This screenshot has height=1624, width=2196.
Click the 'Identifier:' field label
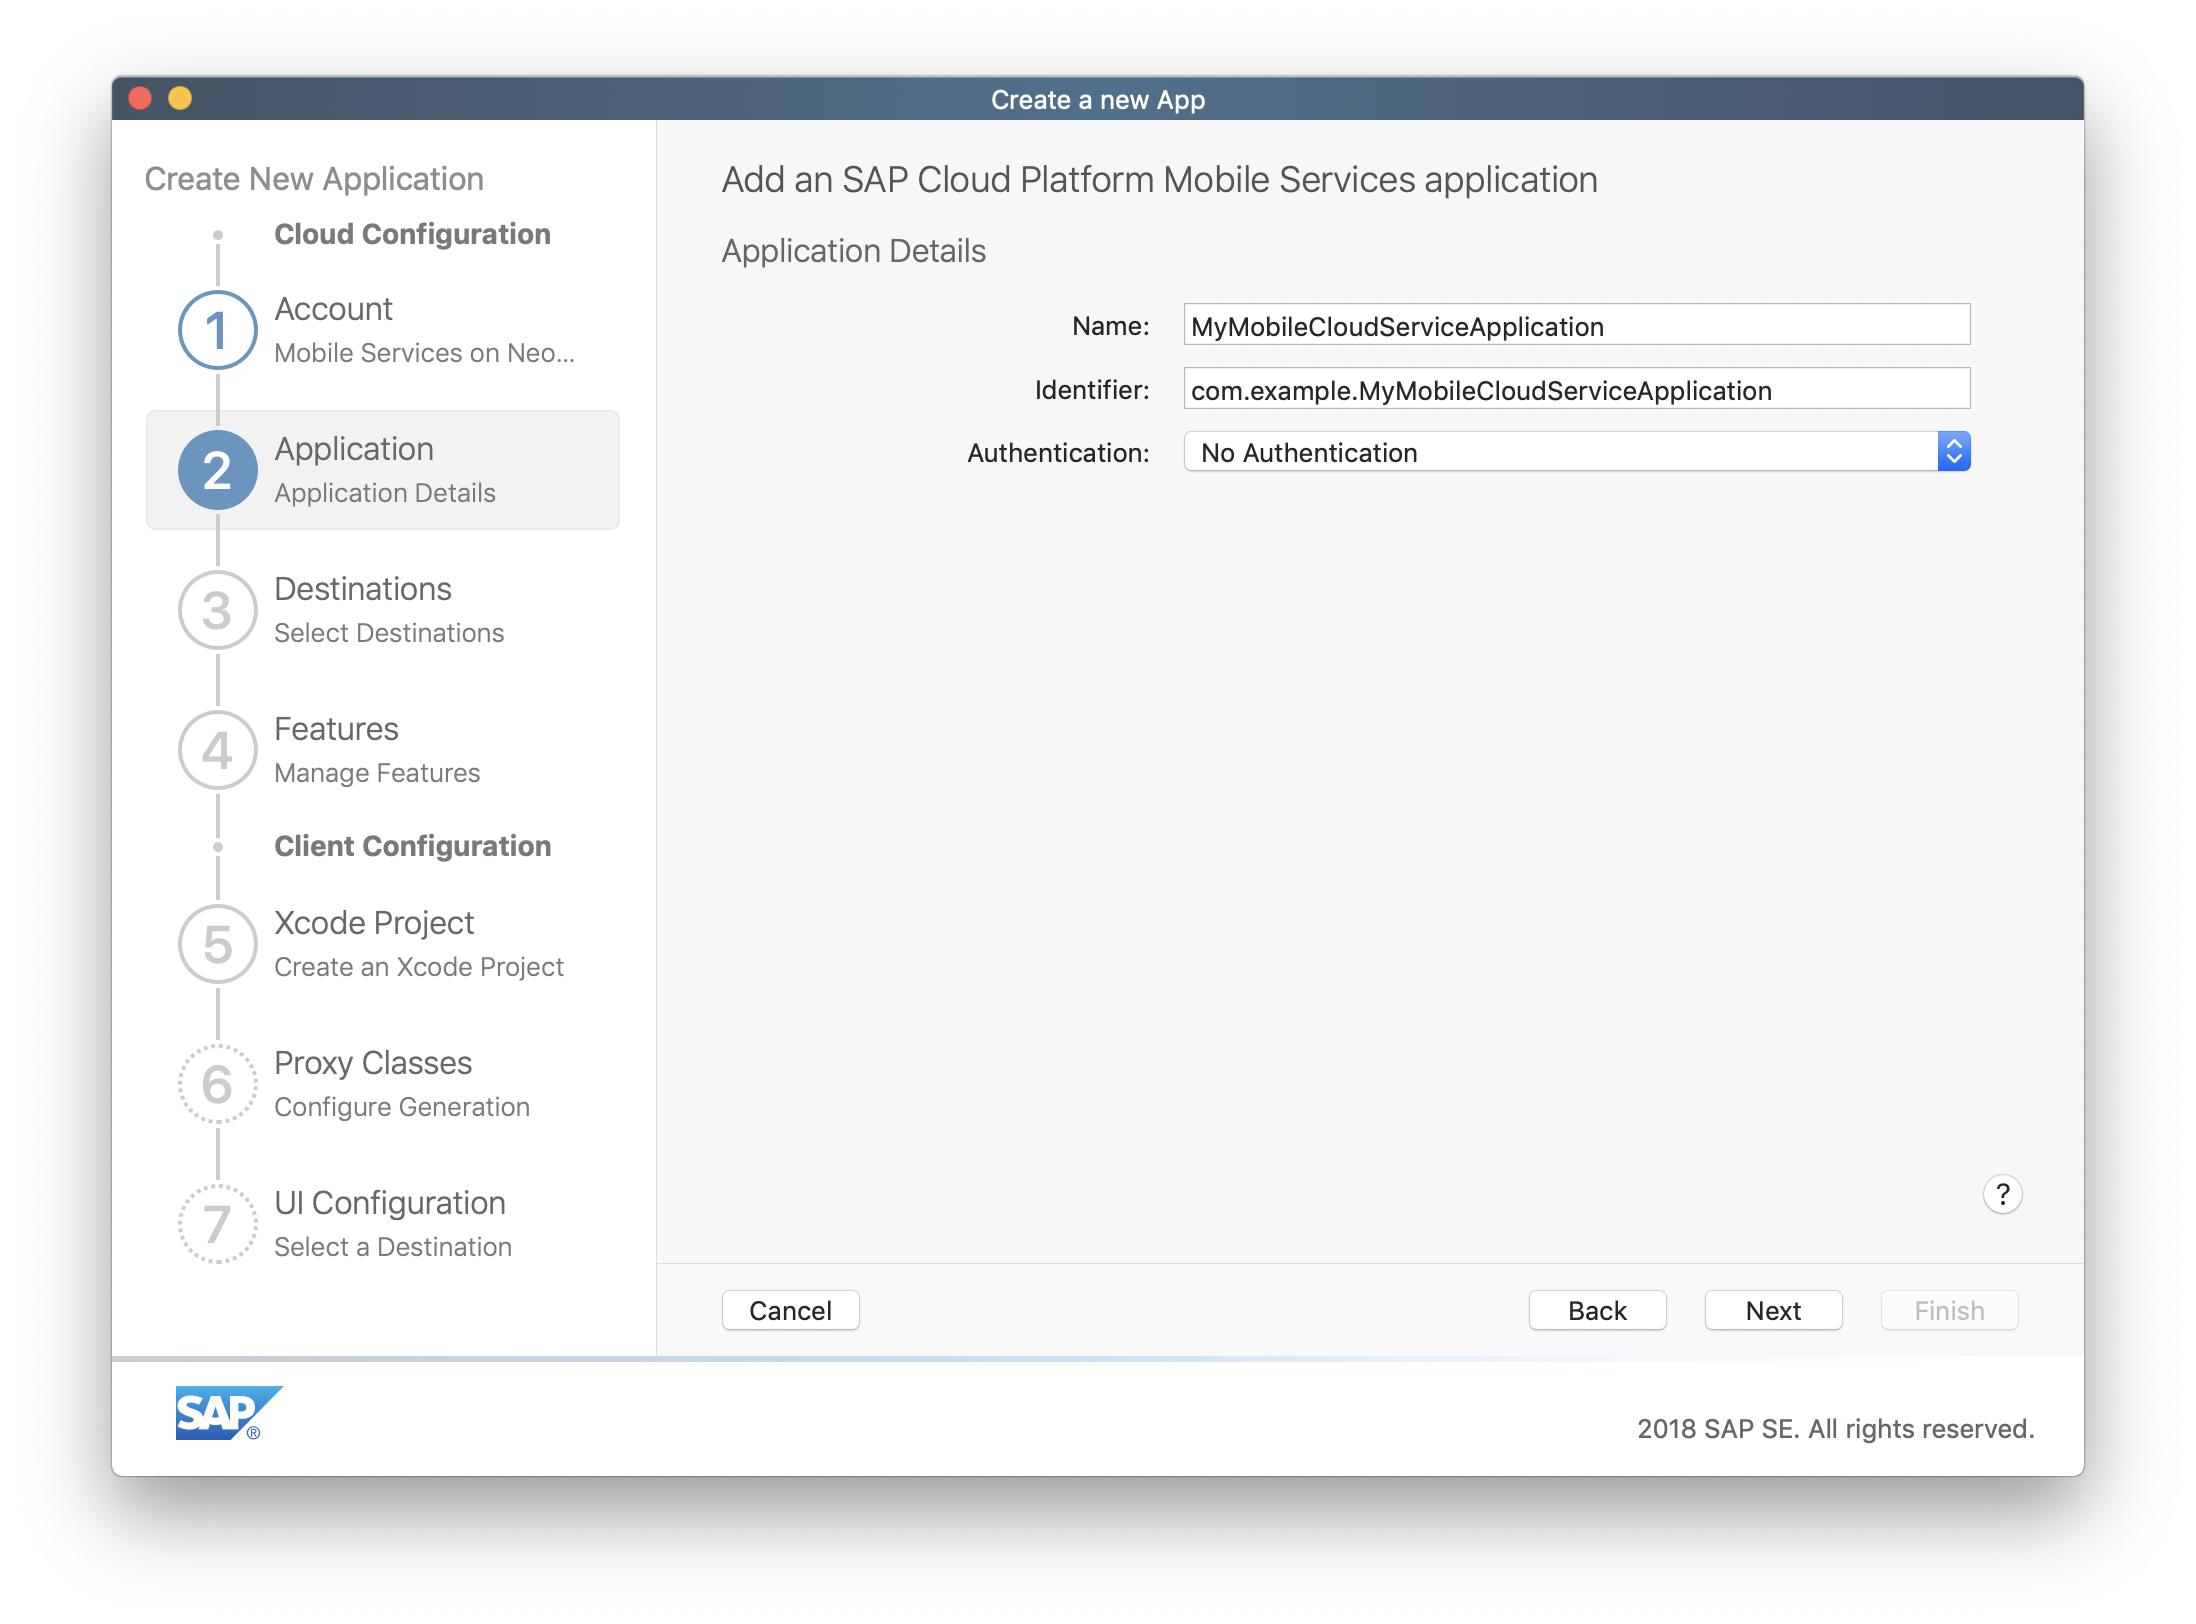tap(1092, 390)
